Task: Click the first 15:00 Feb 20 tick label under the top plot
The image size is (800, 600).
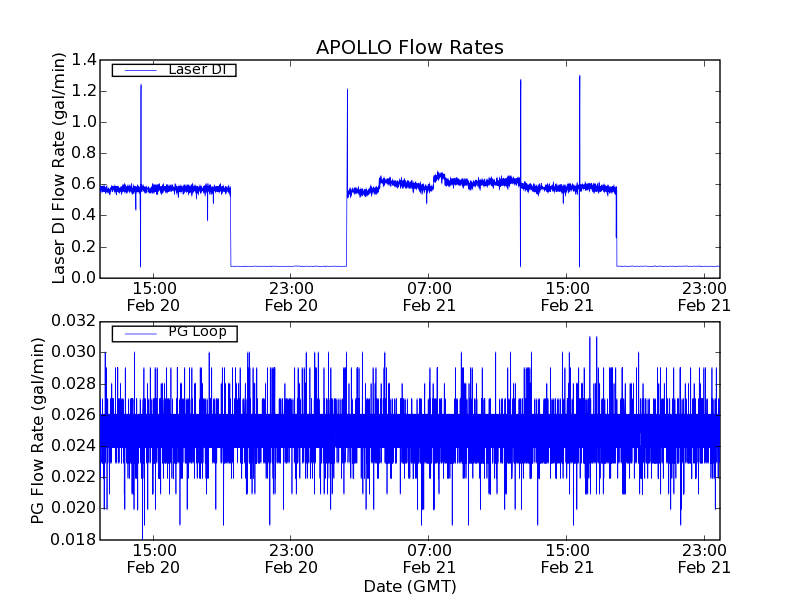Action: click(154, 296)
